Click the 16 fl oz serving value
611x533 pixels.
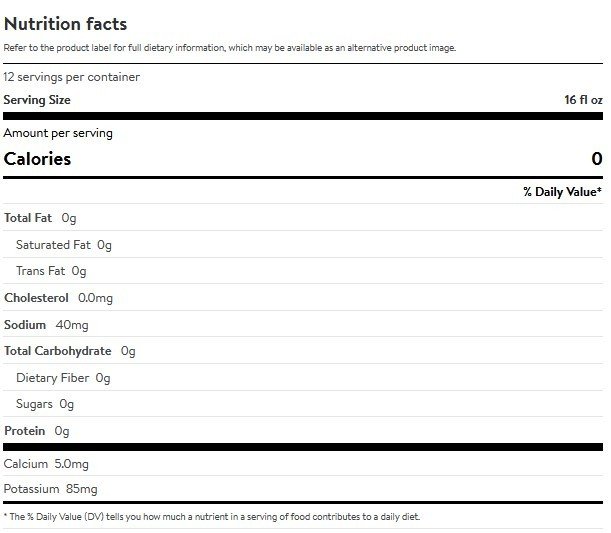click(x=583, y=100)
